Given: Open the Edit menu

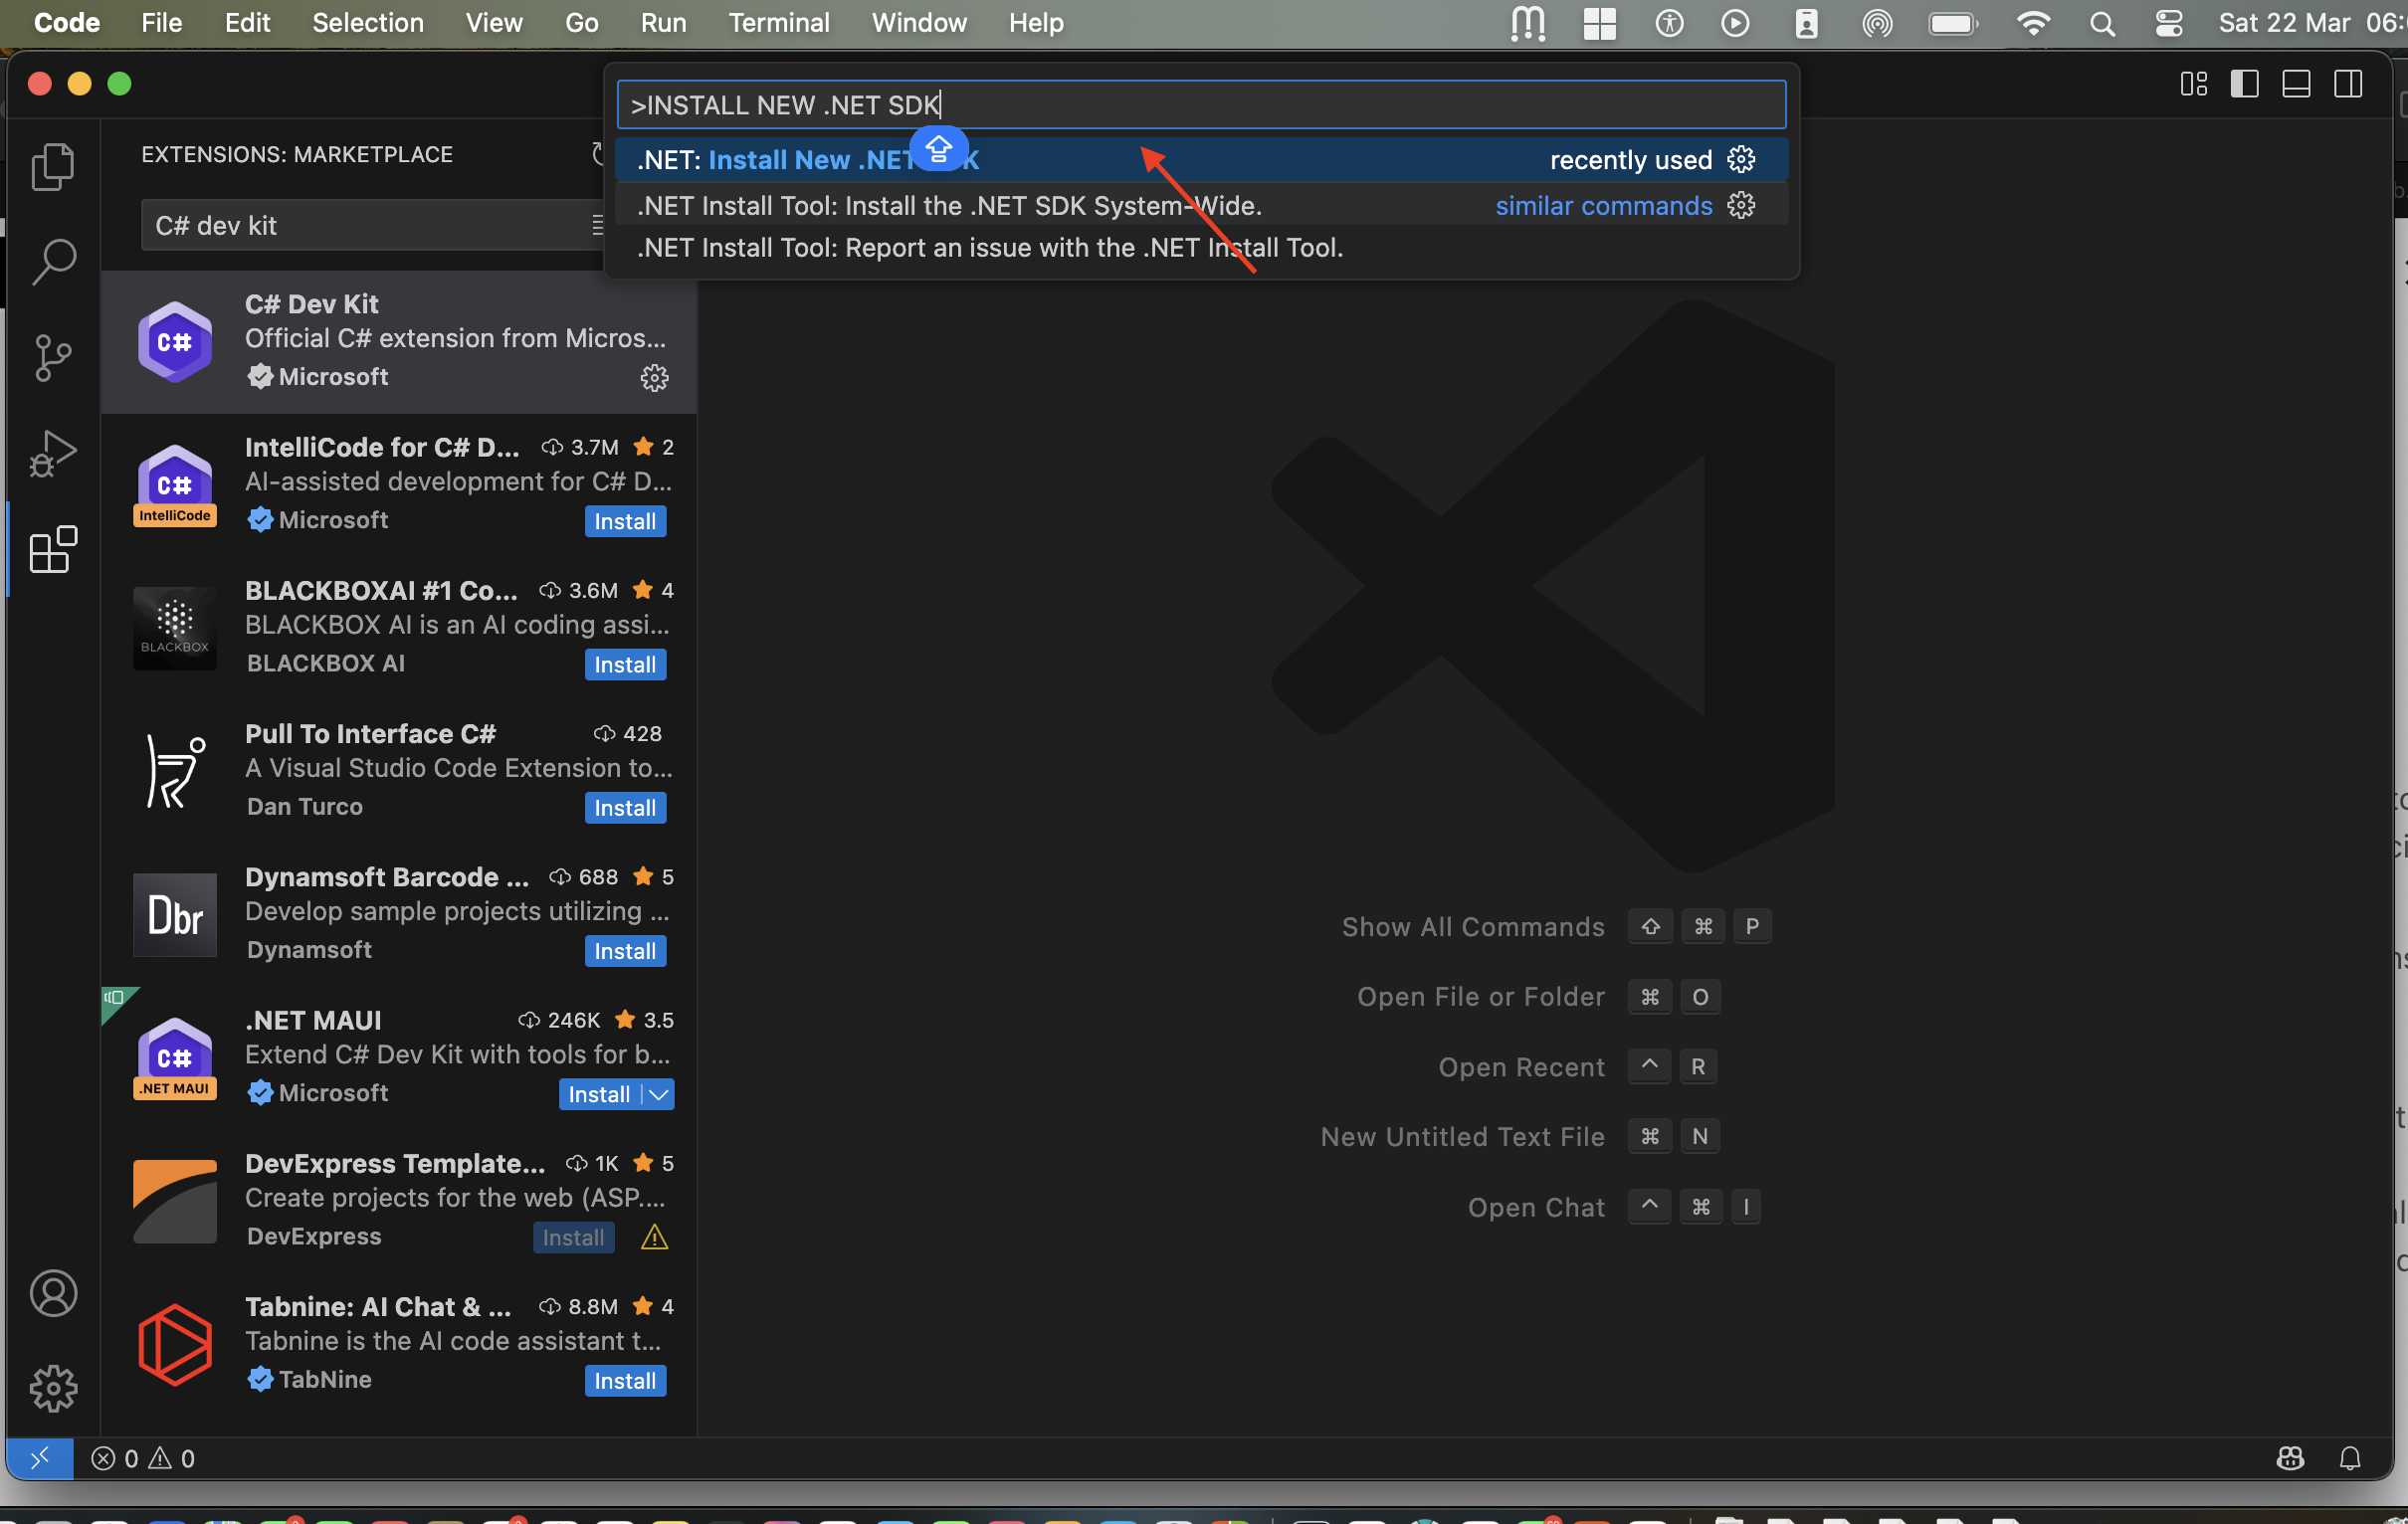Looking at the screenshot, I should (247, 23).
